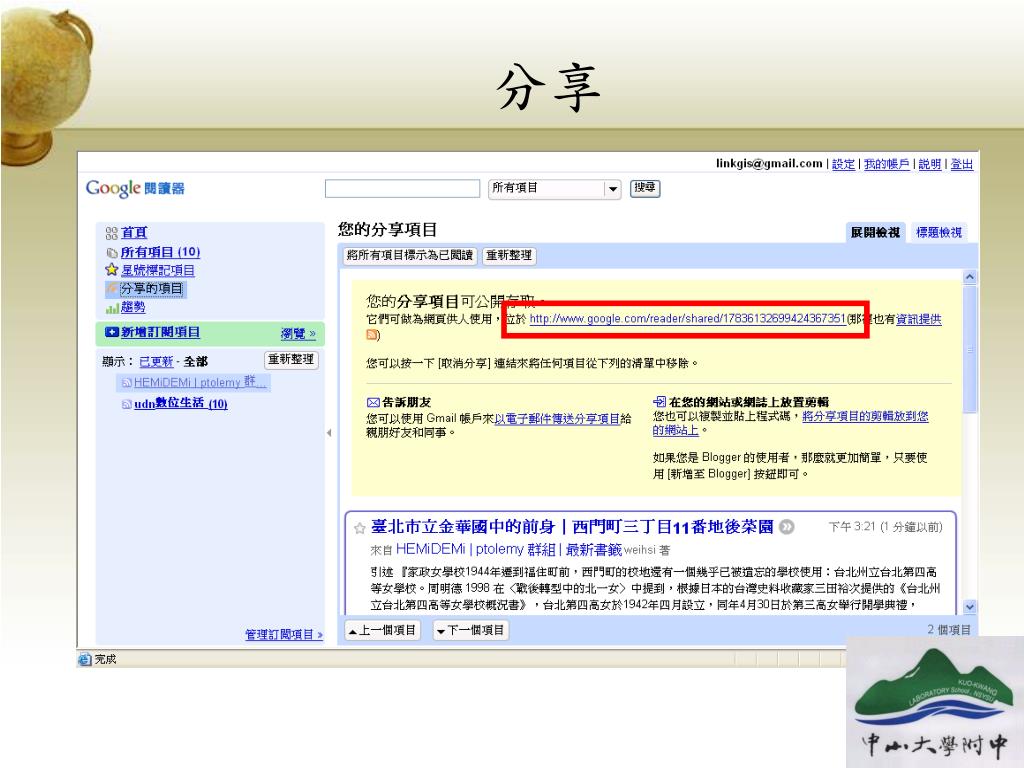Click the 搜尋 search button

[645, 188]
